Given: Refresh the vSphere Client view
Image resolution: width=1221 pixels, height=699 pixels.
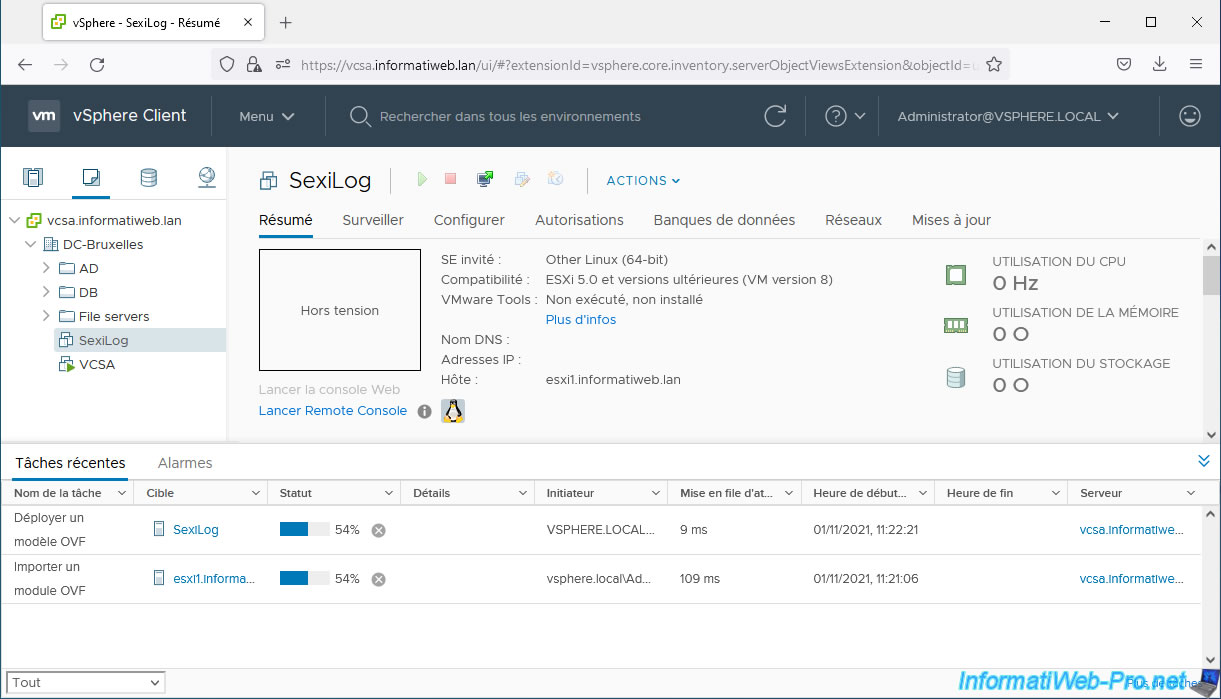Looking at the screenshot, I should coord(775,116).
